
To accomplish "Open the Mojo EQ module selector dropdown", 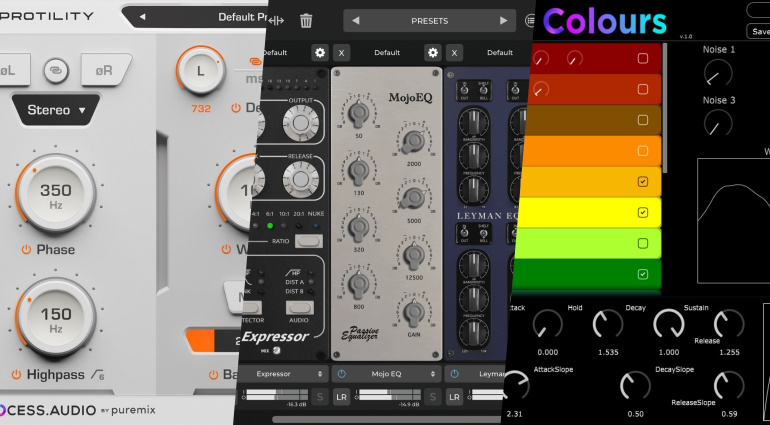I will (395, 374).
